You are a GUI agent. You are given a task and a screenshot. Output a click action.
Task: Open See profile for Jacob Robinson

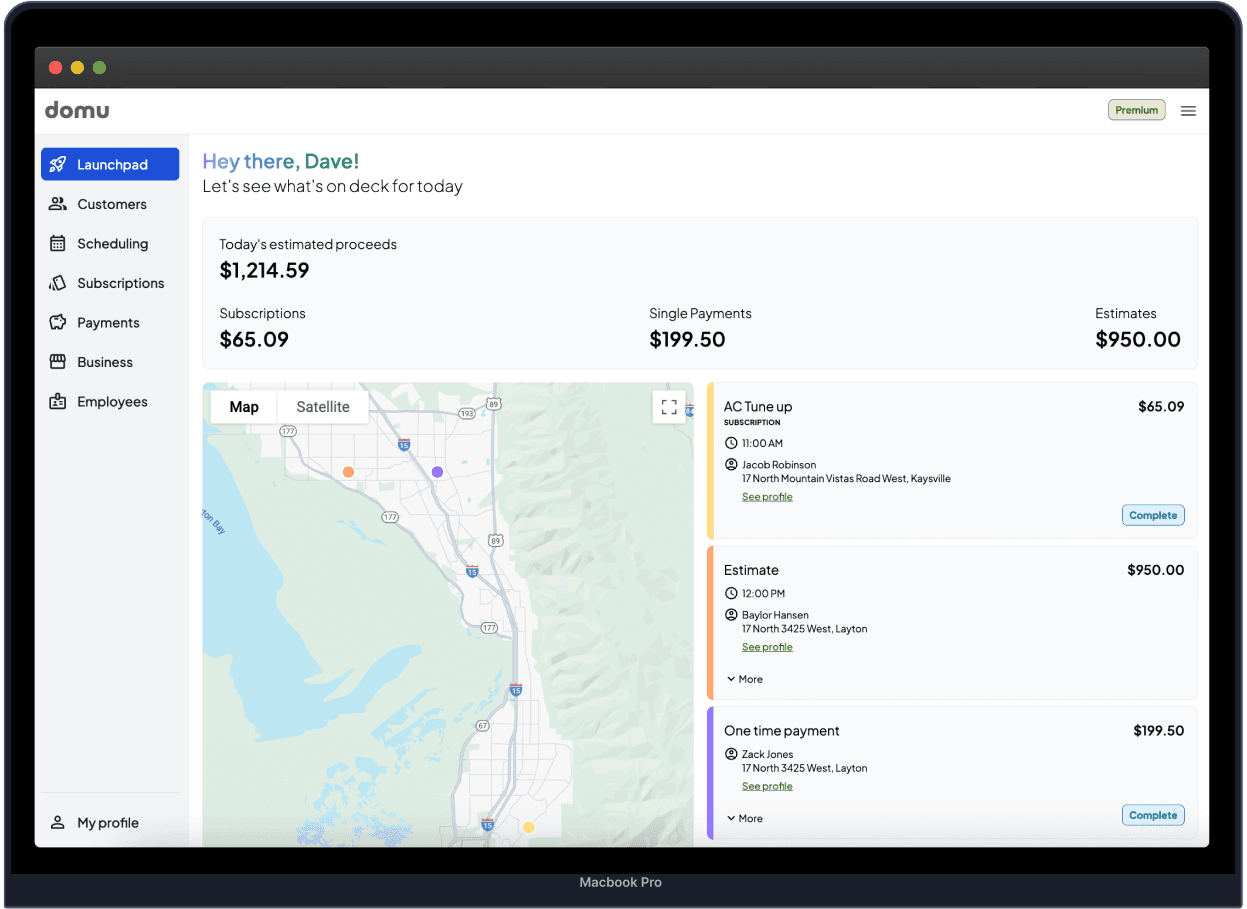point(767,497)
